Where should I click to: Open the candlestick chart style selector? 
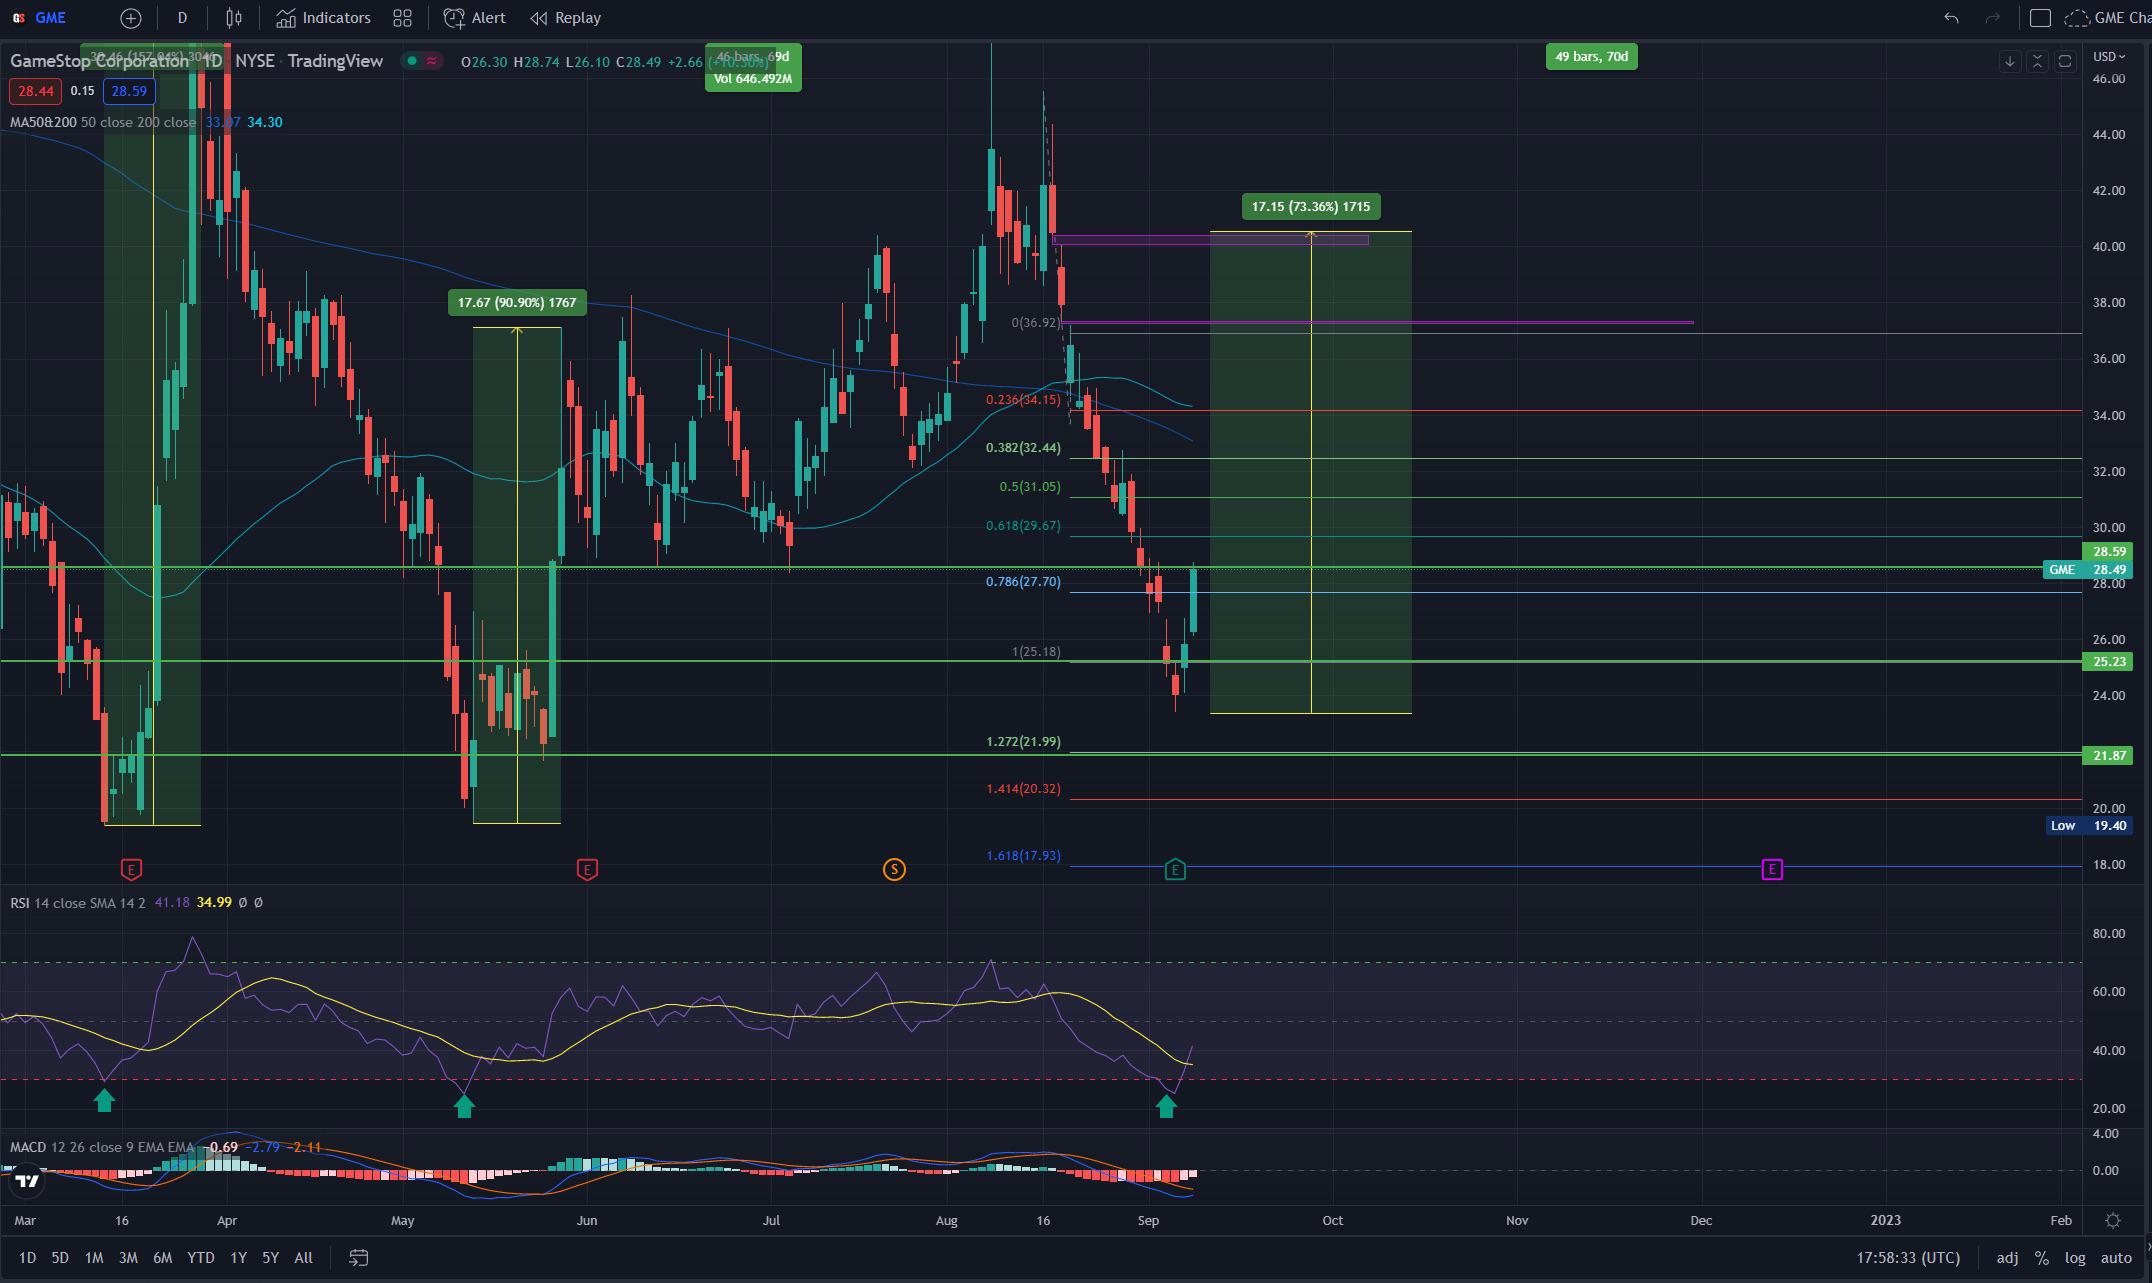point(233,18)
